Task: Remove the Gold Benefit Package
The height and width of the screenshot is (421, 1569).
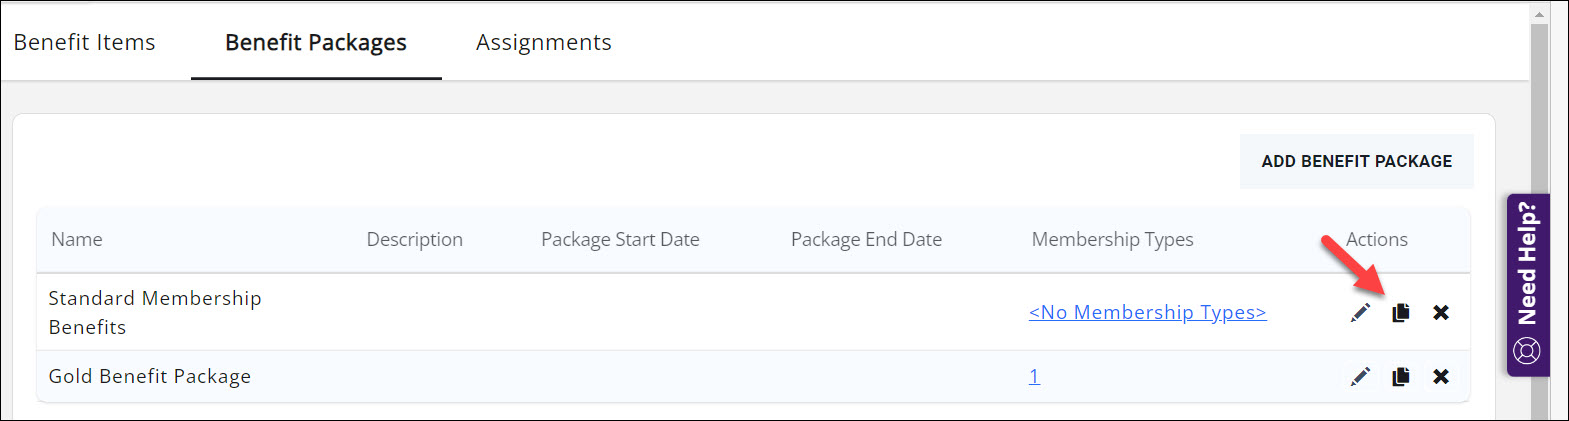Action: coord(1441,377)
